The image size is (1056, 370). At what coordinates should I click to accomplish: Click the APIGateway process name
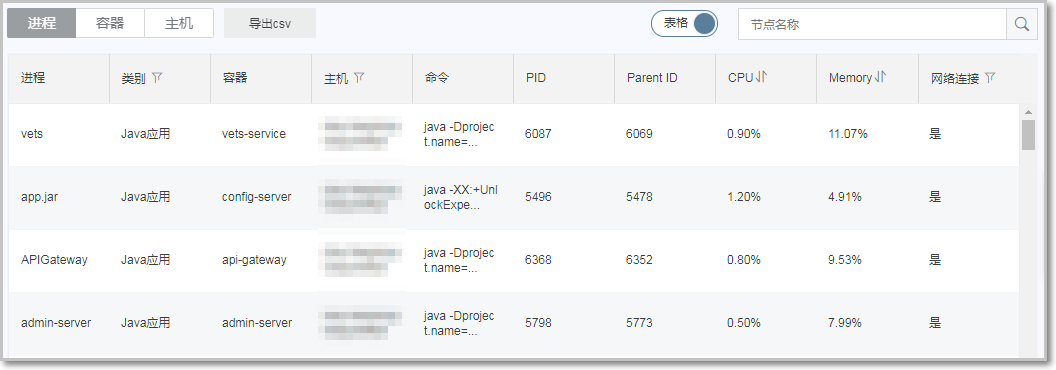[x=55, y=259]
